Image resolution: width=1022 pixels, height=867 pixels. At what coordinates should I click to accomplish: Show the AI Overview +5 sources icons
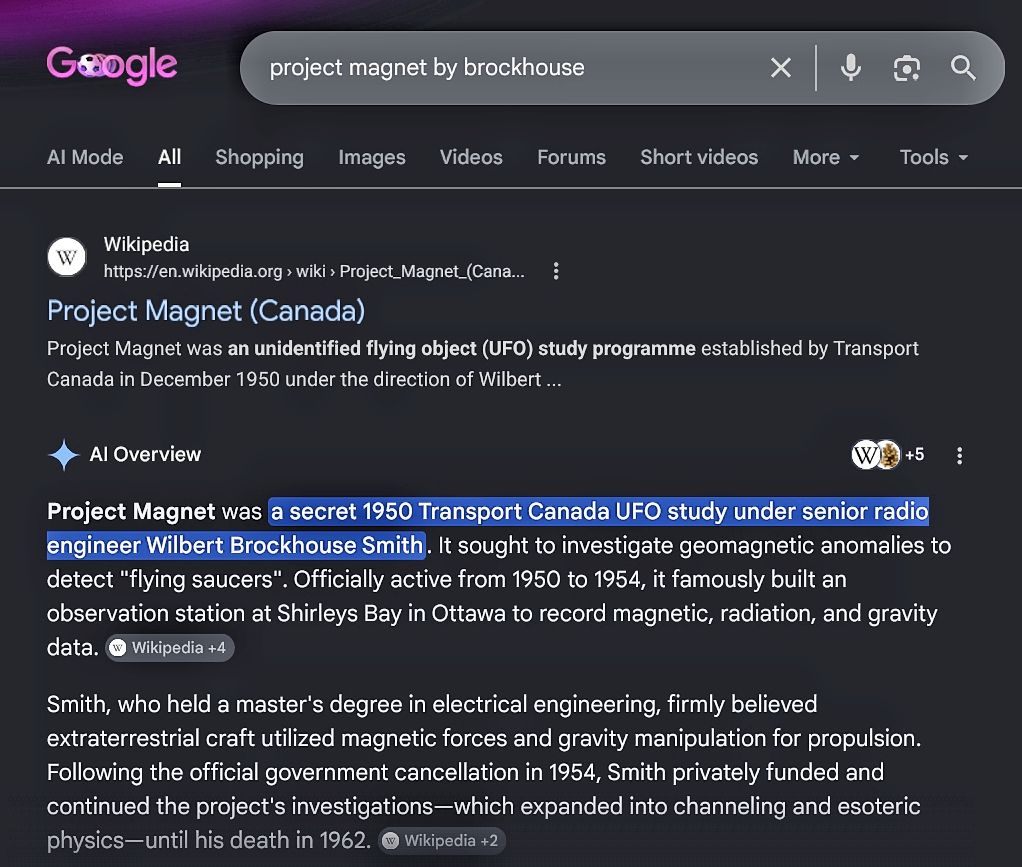coord(888,454)
